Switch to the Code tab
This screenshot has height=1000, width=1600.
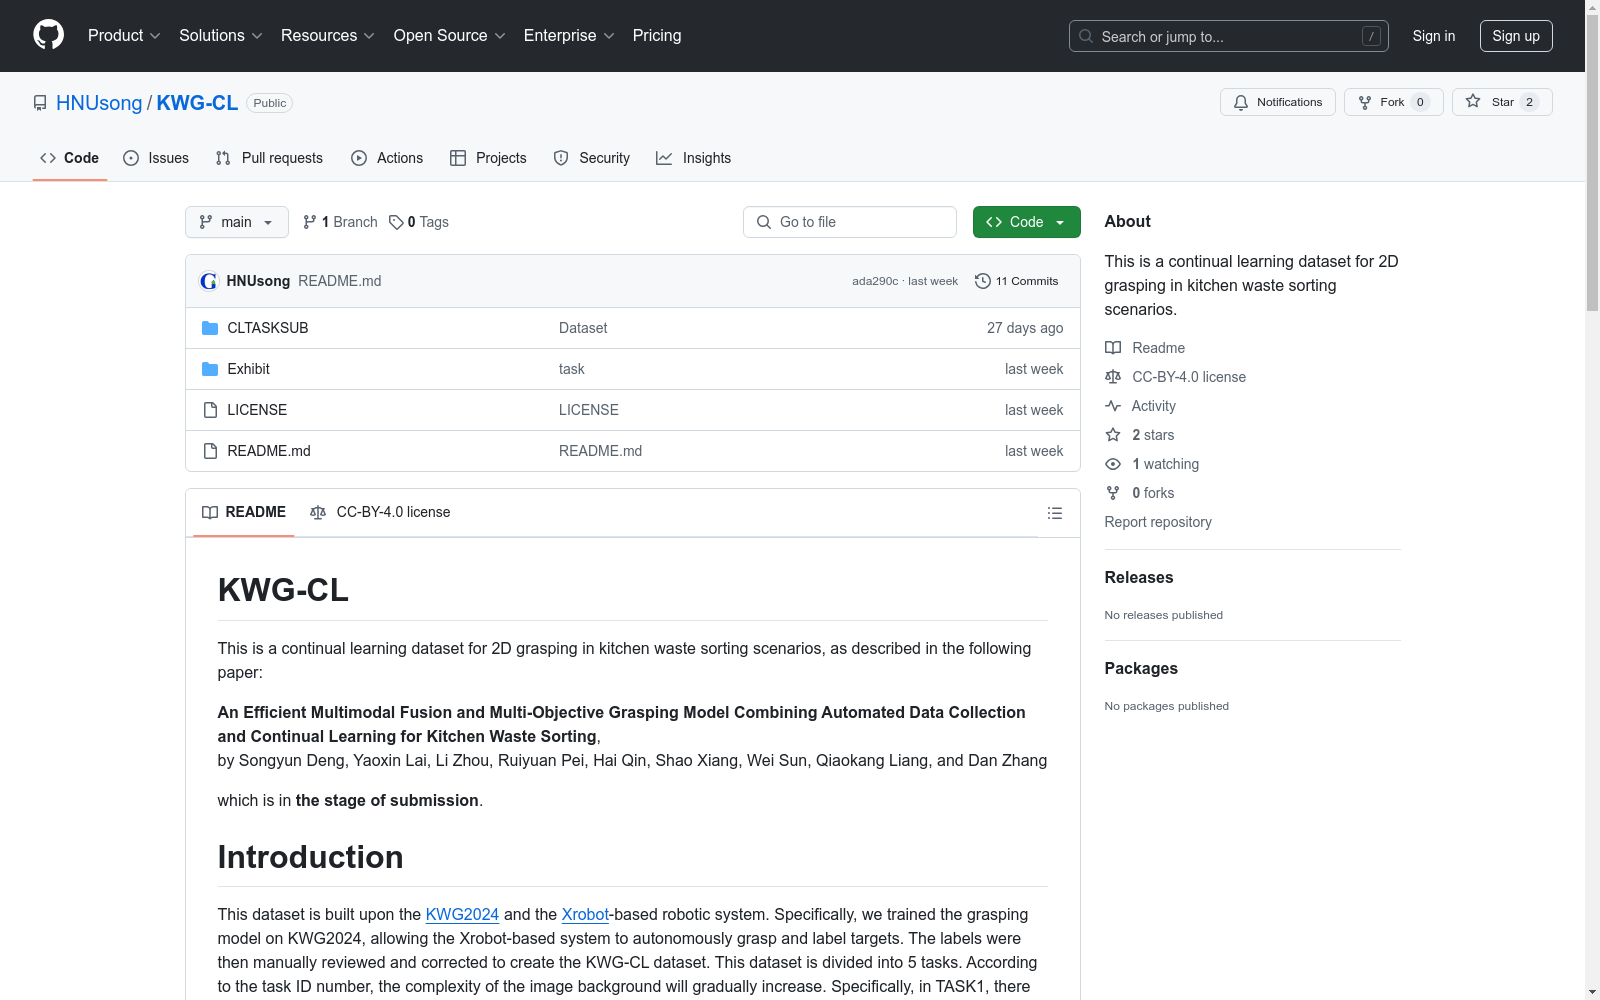click(x=70, y=158)
